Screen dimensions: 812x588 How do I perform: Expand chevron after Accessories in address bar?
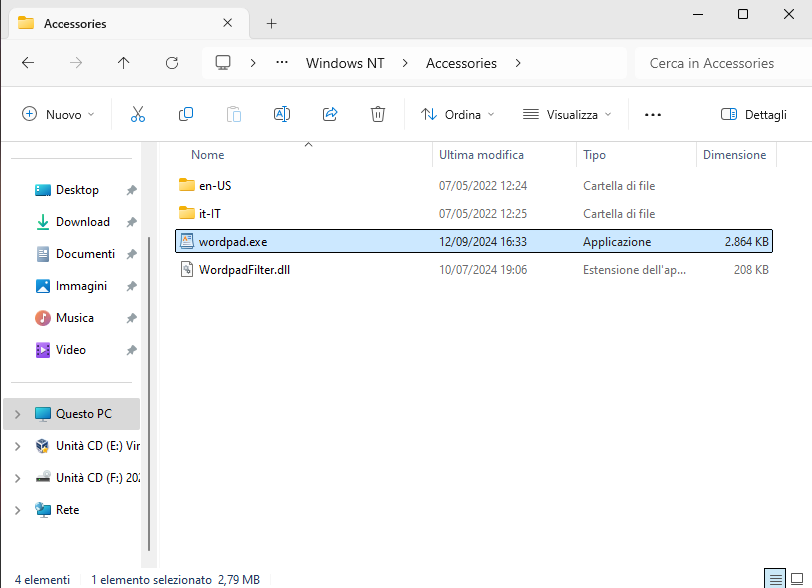(x=518, y=63)
